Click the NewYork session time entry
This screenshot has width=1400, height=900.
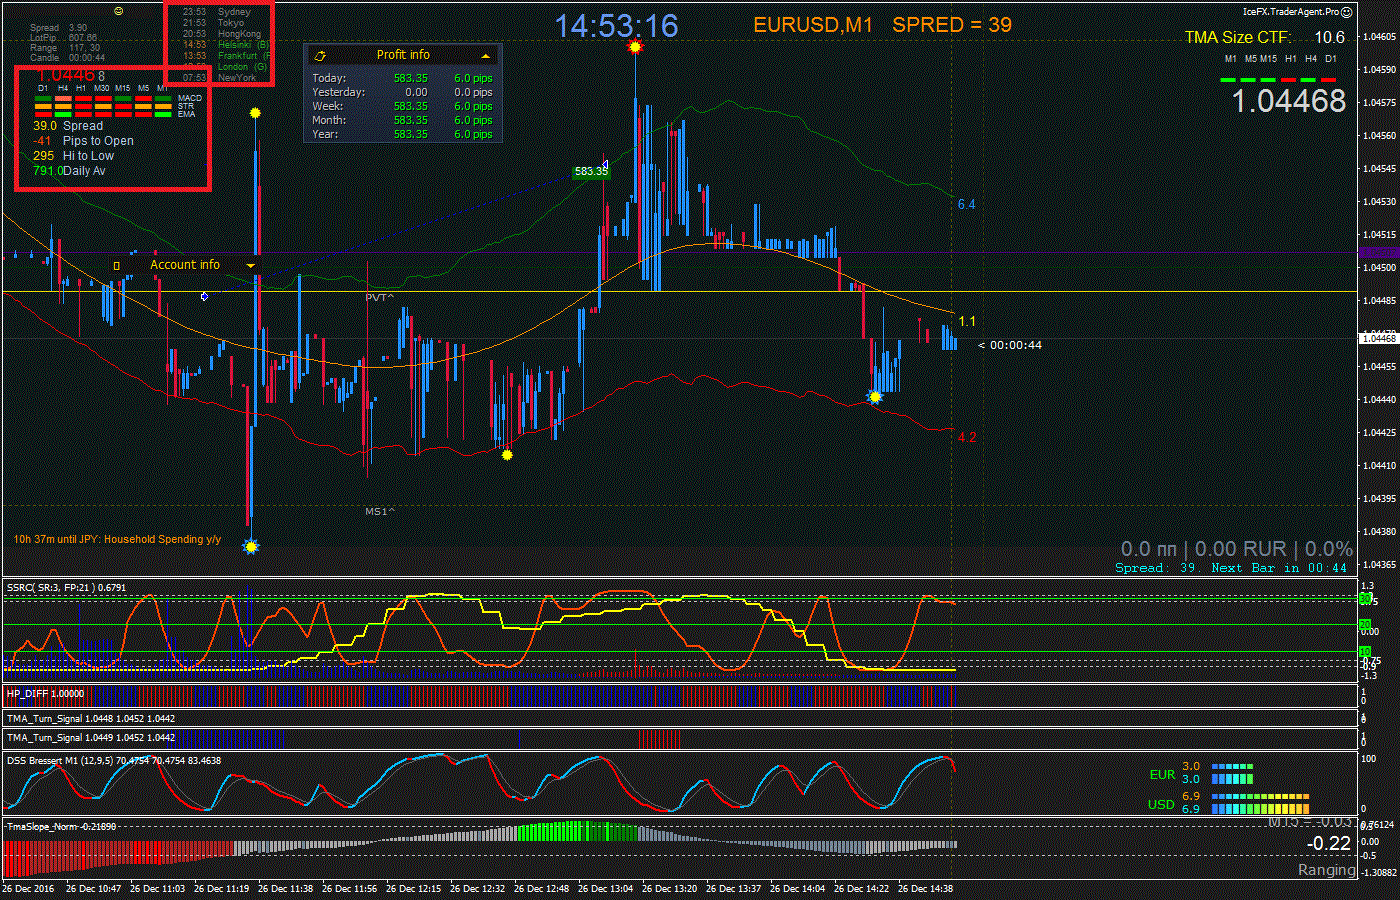click(220, 77)
